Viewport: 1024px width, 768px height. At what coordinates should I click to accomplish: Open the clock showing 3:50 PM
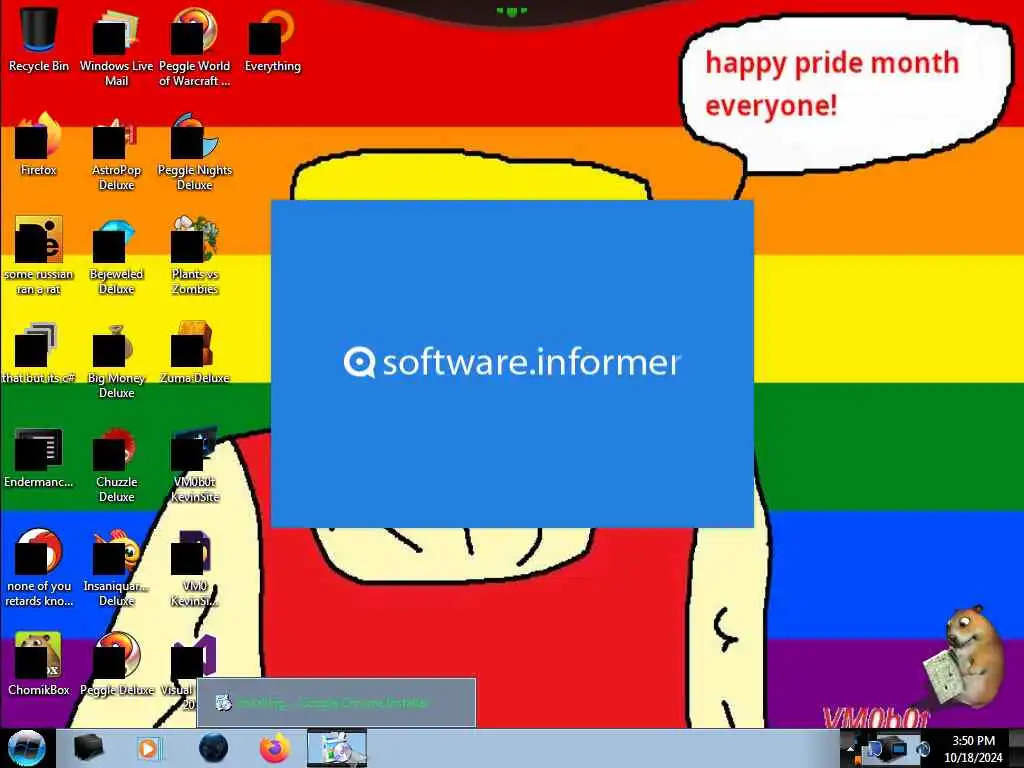pos(973,748)
